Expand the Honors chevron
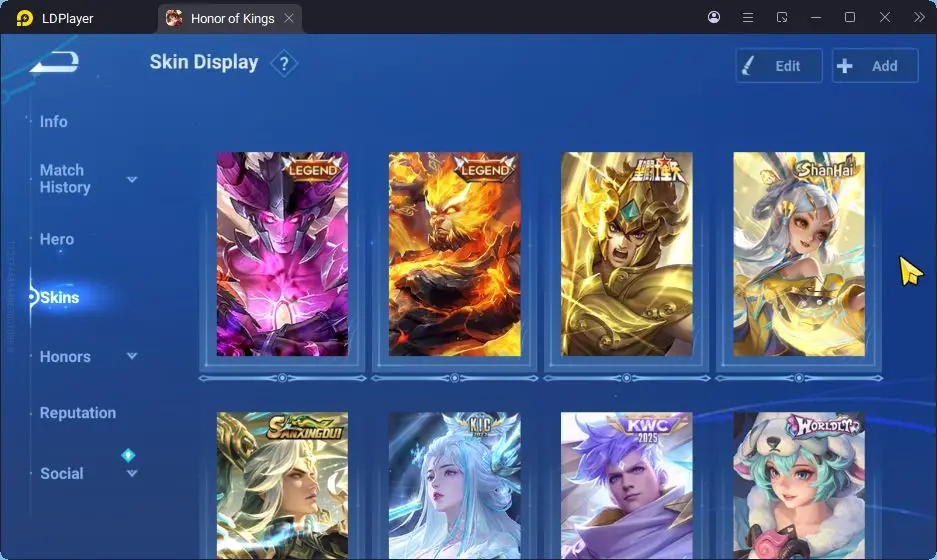 tap(132, 356)
